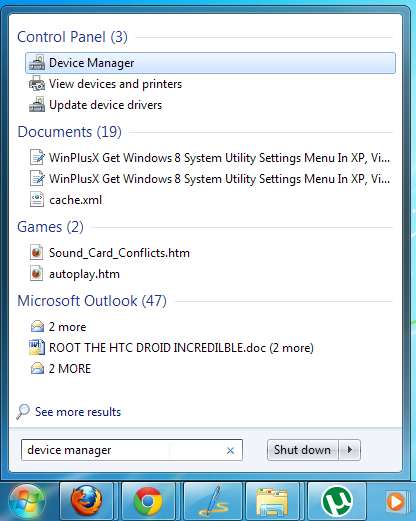Launch Firefox from the taskbar
The image size is (416, 521).
pyautogui.click(x=86, y=501)
